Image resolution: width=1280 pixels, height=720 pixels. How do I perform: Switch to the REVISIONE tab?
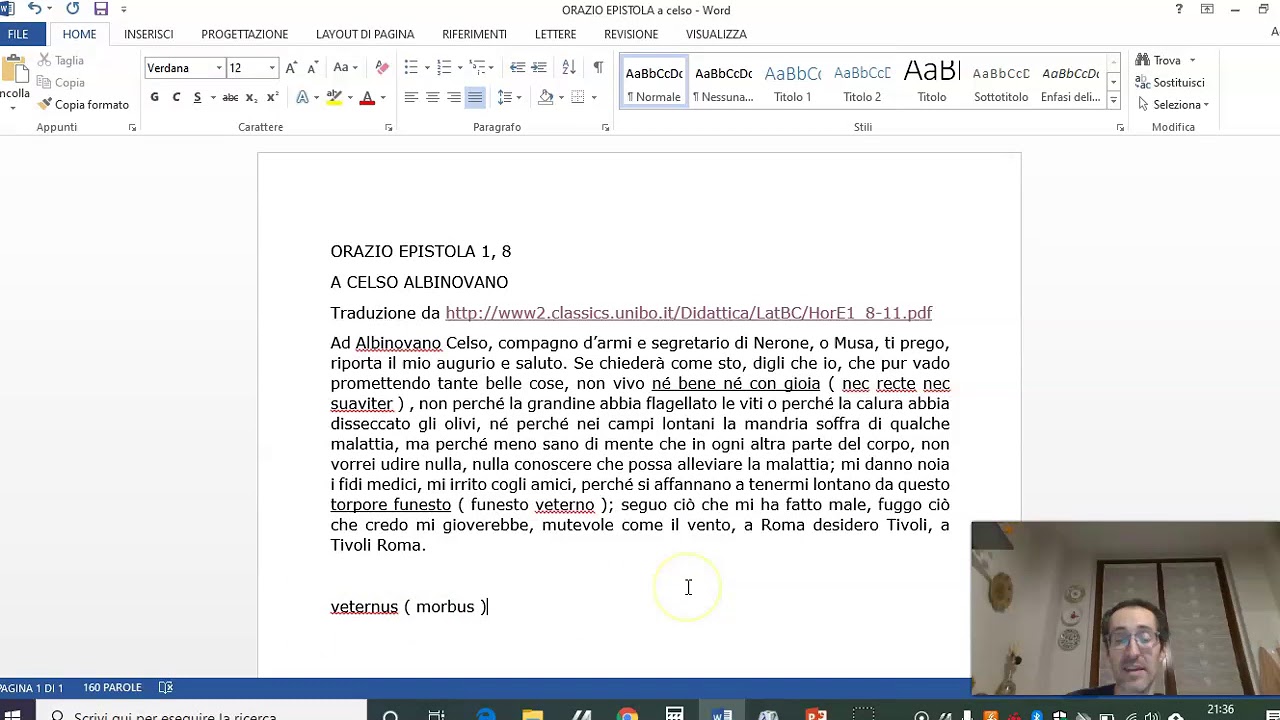coord(631,34)
